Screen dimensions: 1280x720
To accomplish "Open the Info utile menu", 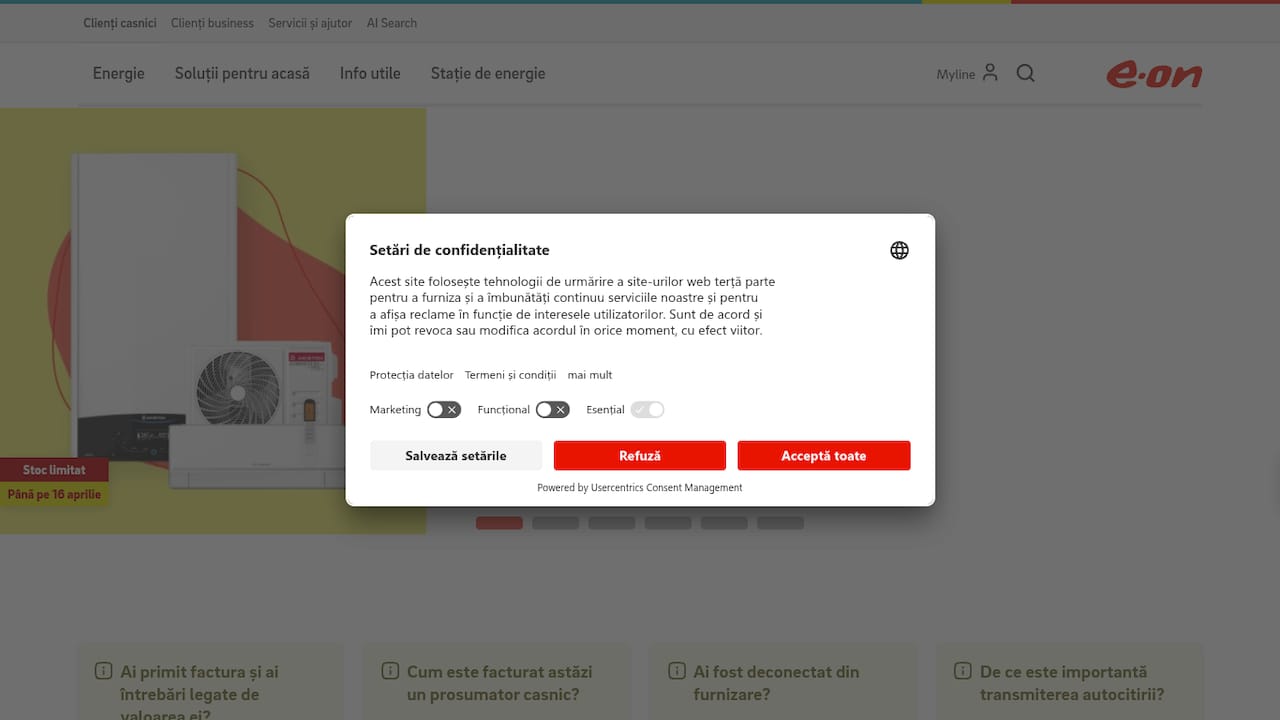I will [370, 73].
